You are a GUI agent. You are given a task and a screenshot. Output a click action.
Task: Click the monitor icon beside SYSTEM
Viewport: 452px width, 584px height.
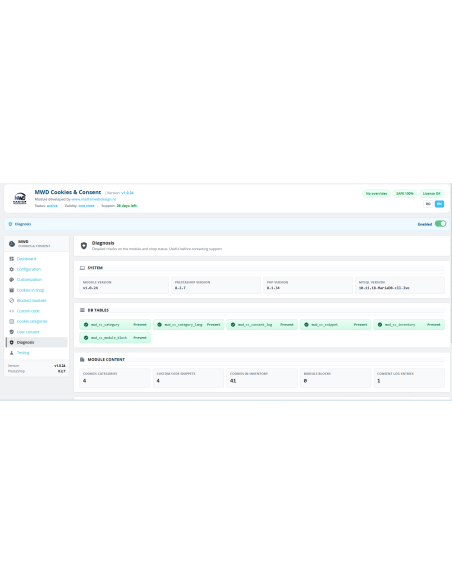point(82,268)
